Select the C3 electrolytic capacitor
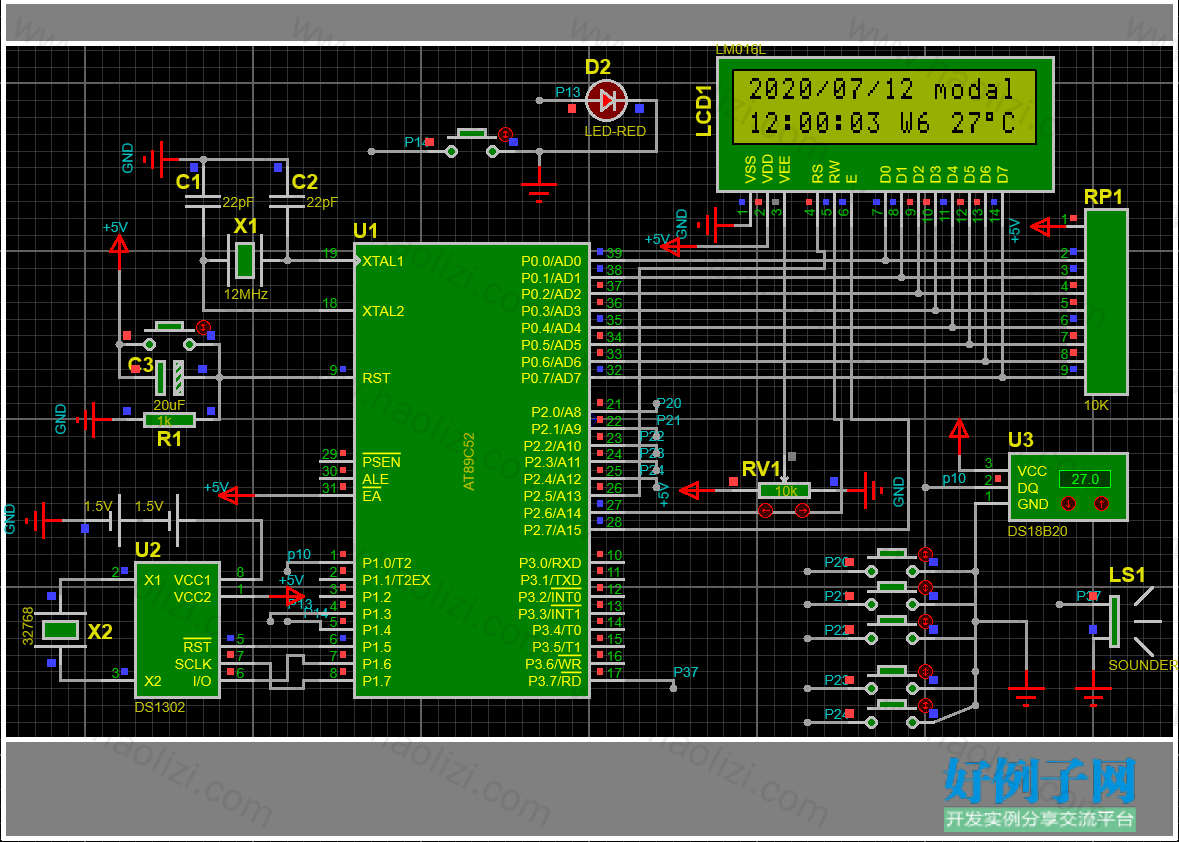The width and height of the screenshot is (1179, 842). tap(169, 377)
